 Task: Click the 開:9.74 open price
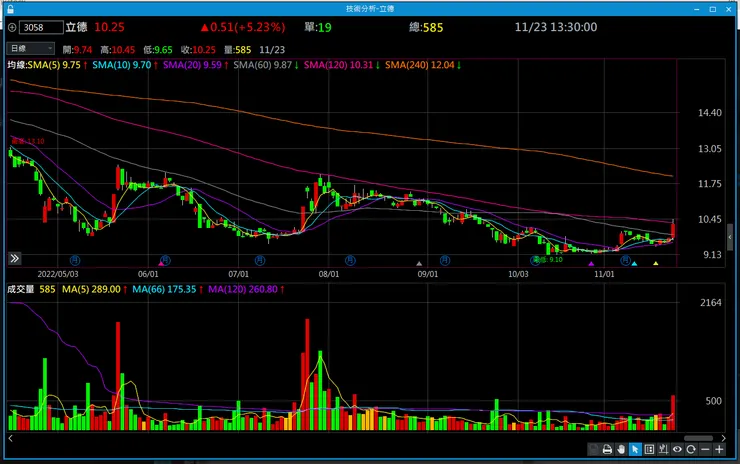pyautogui.click(x=77, y=50)
